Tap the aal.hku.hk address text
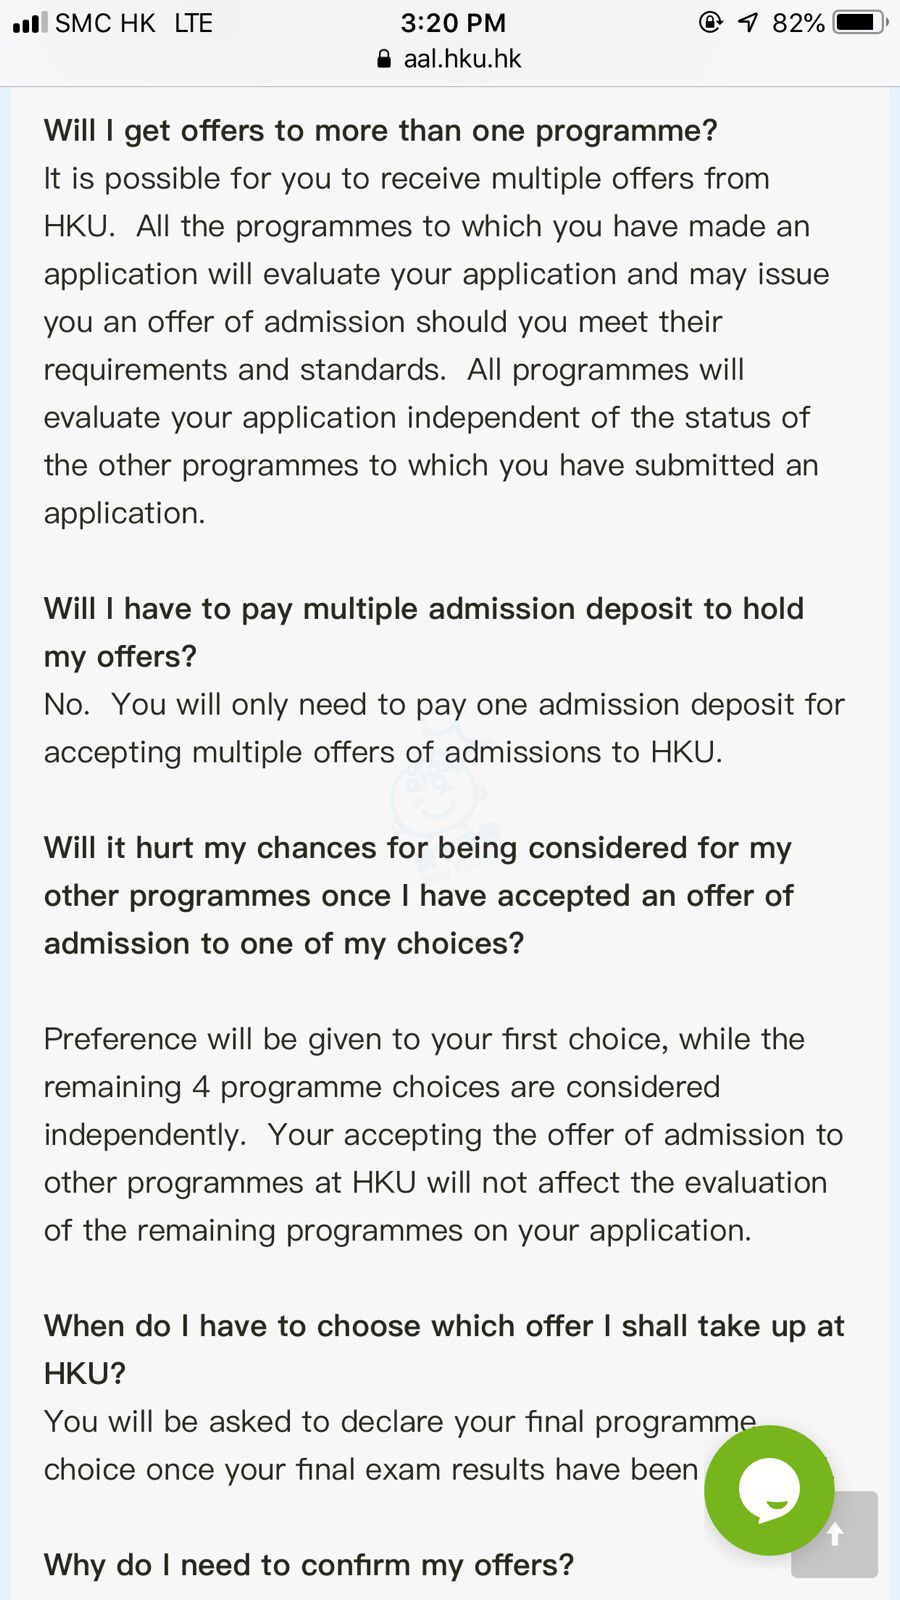The image size is (900, 1600). pos(462,59)
